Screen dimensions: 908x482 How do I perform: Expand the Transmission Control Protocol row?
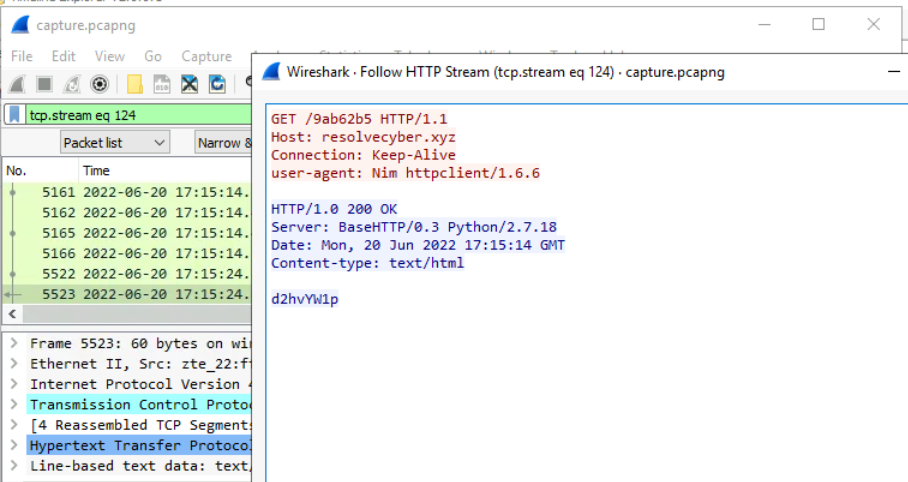coord(14,404)
